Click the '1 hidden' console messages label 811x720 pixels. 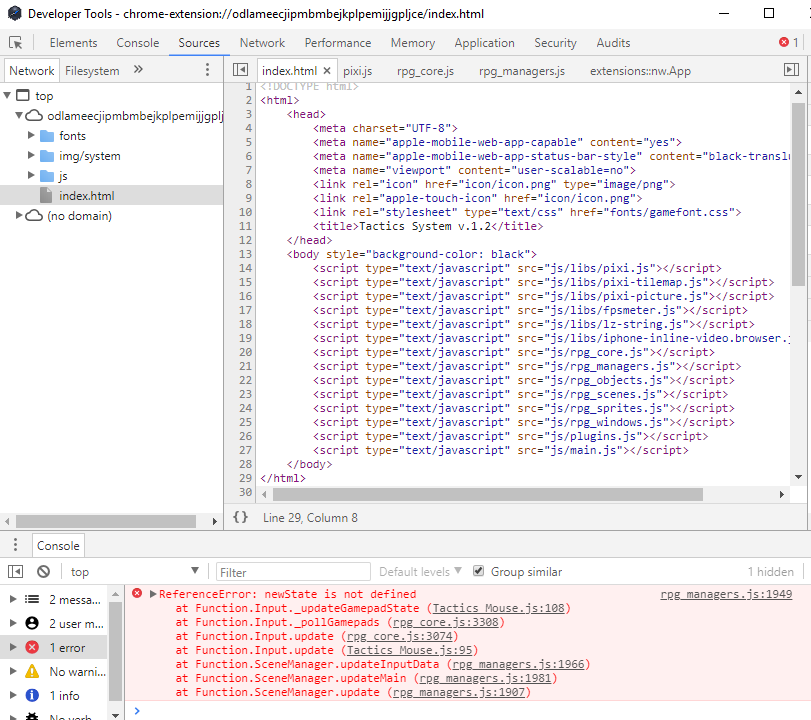[x=771, y=572]
